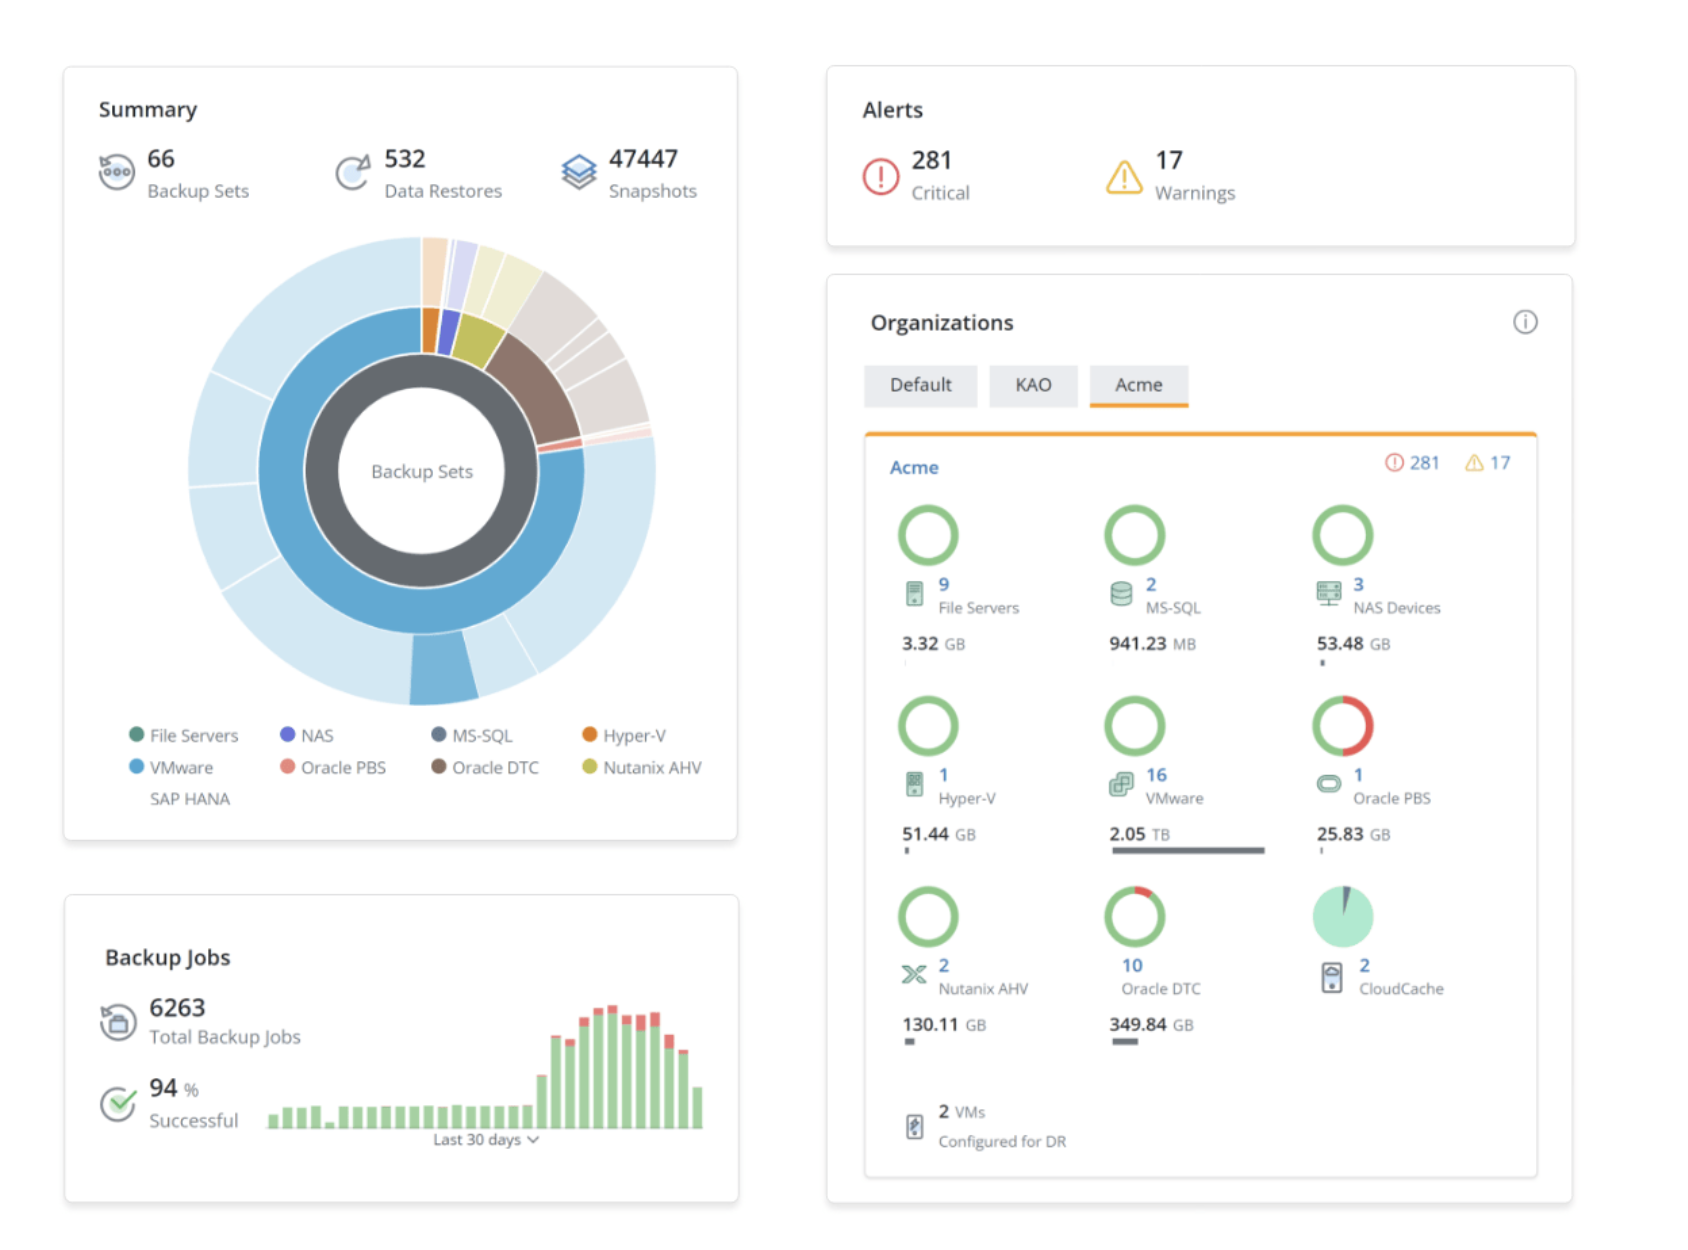
Task: Click the Snapshots layers icon
Action: point(579,172)
